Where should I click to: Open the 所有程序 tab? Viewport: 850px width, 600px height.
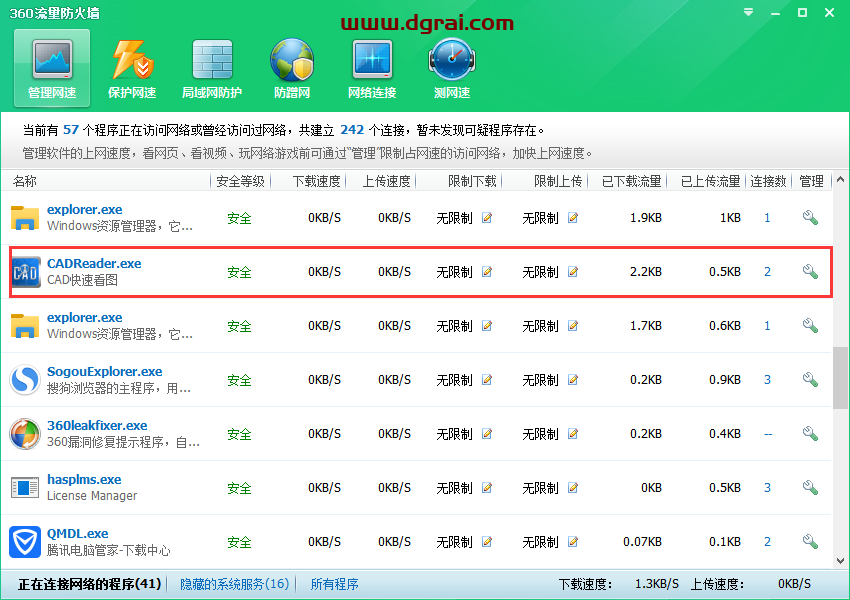click(334, 583)
